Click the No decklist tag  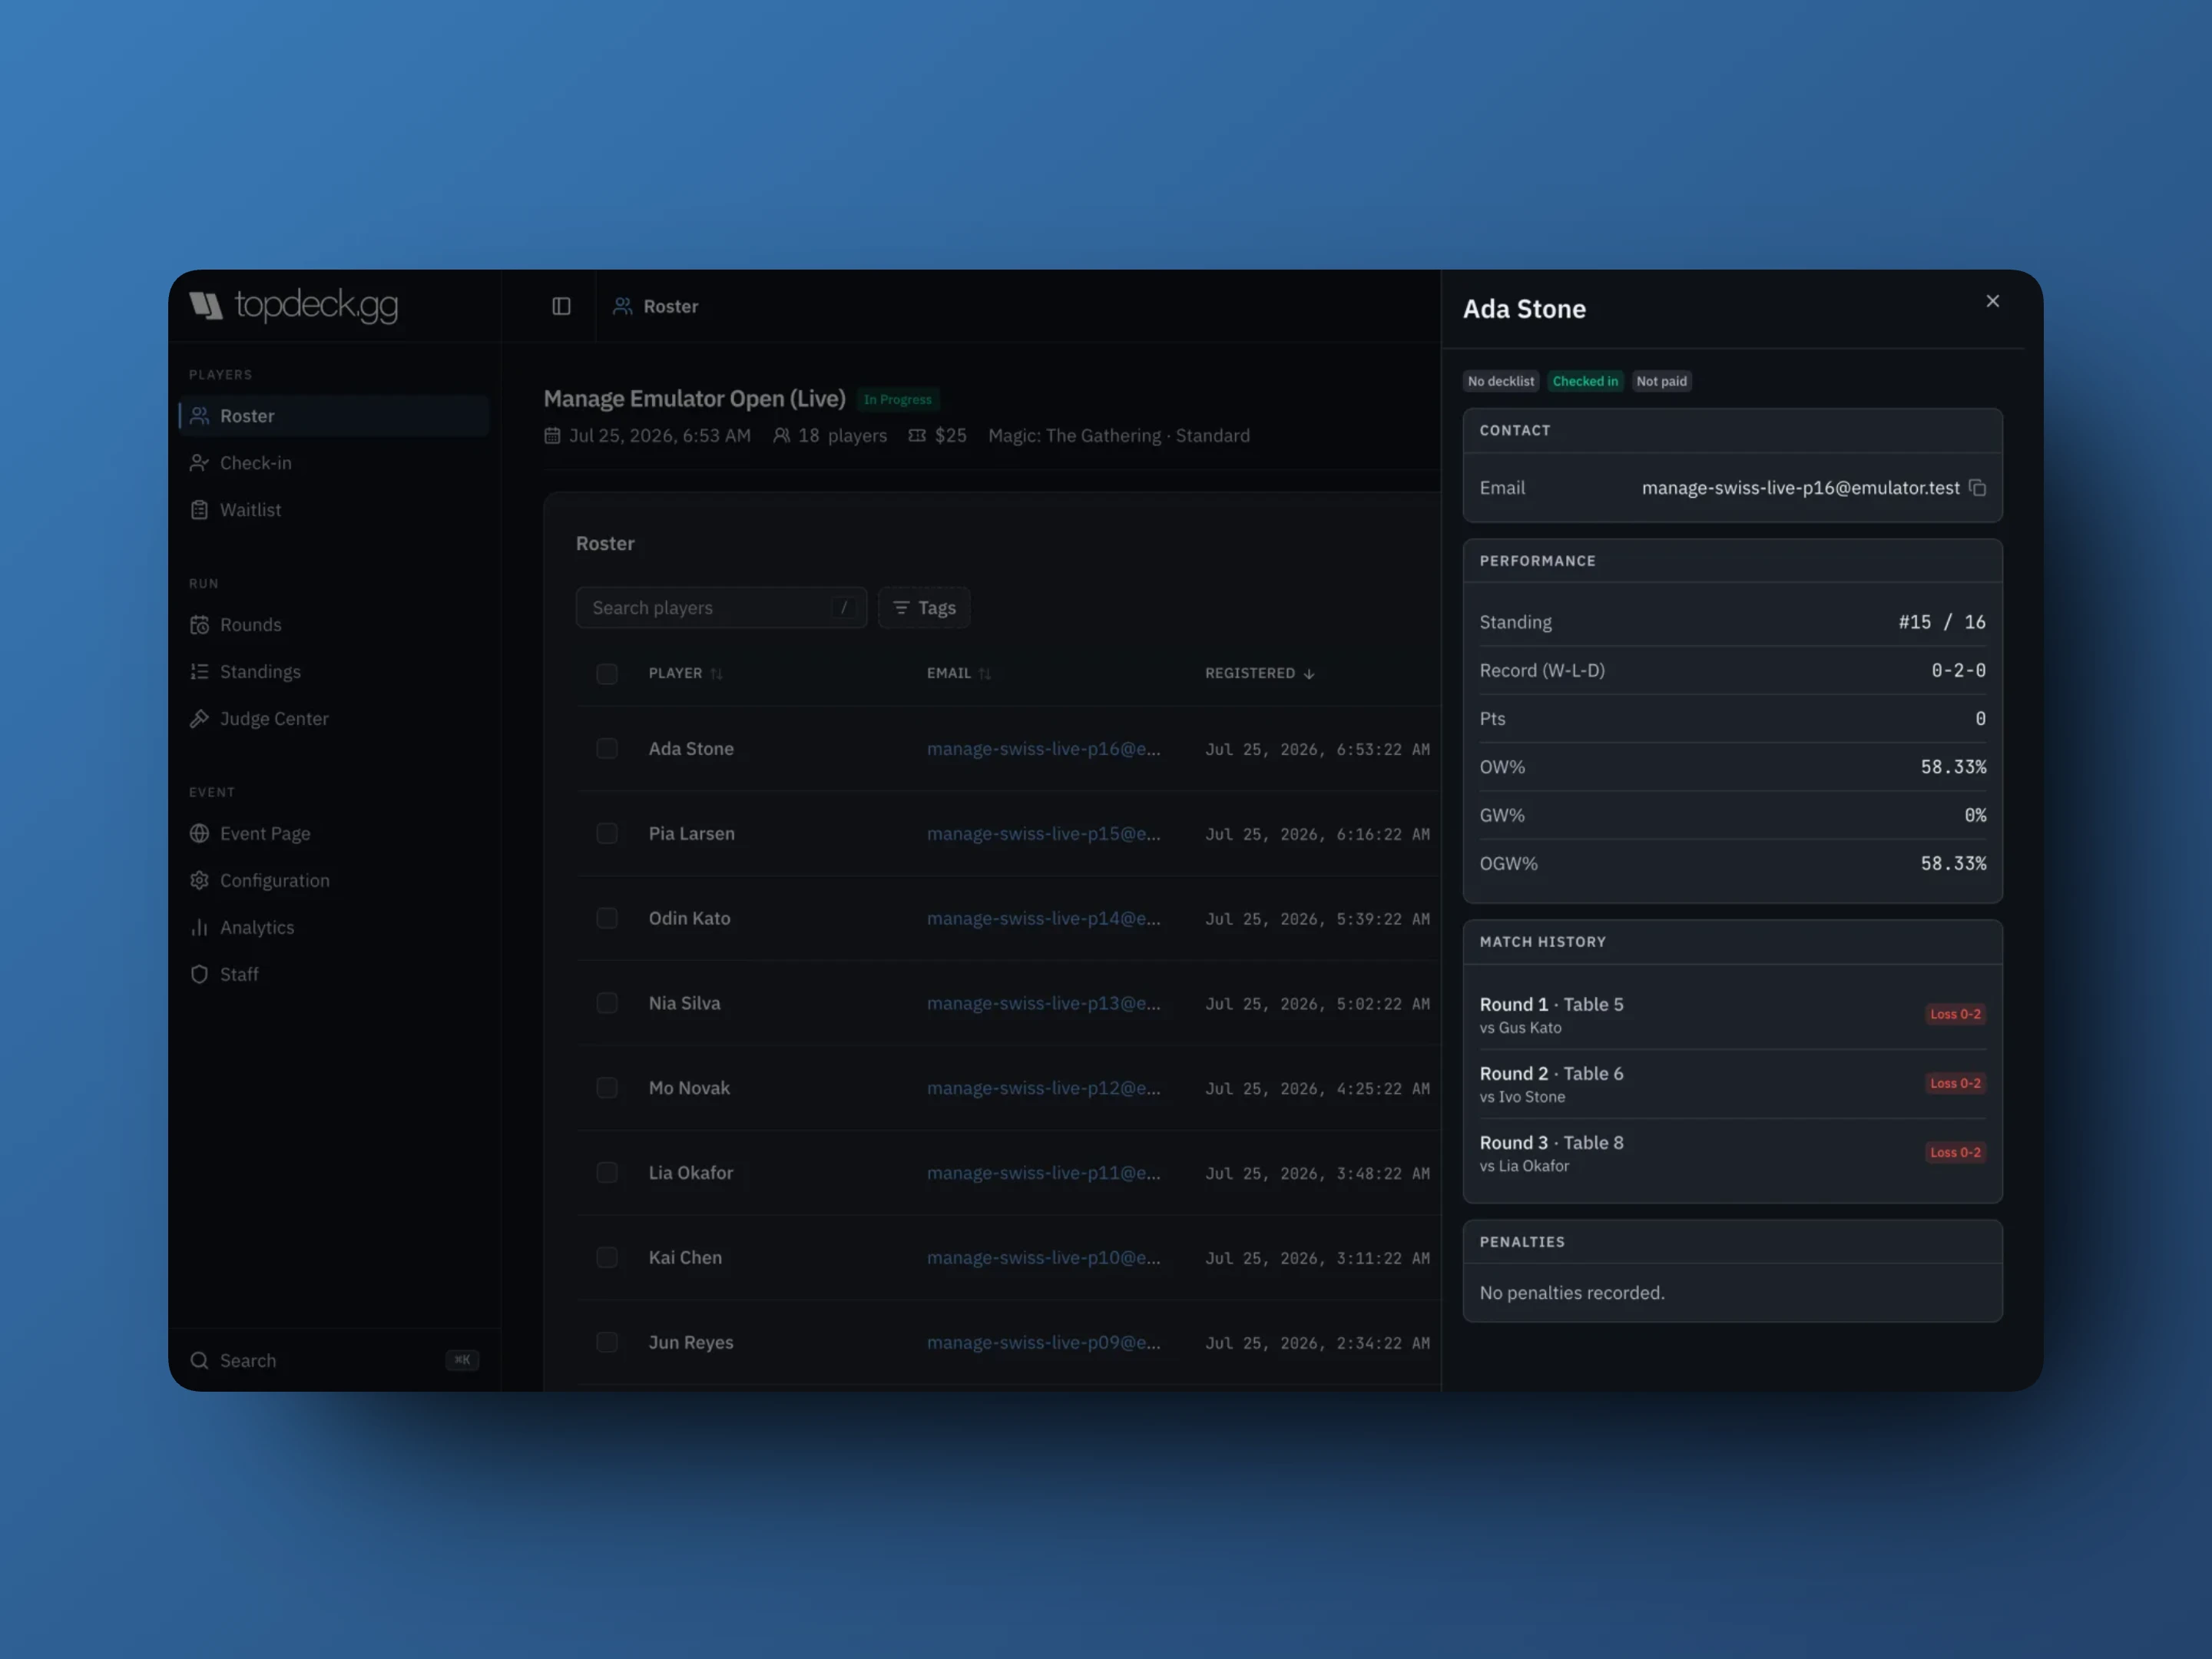pos(1500,382)
